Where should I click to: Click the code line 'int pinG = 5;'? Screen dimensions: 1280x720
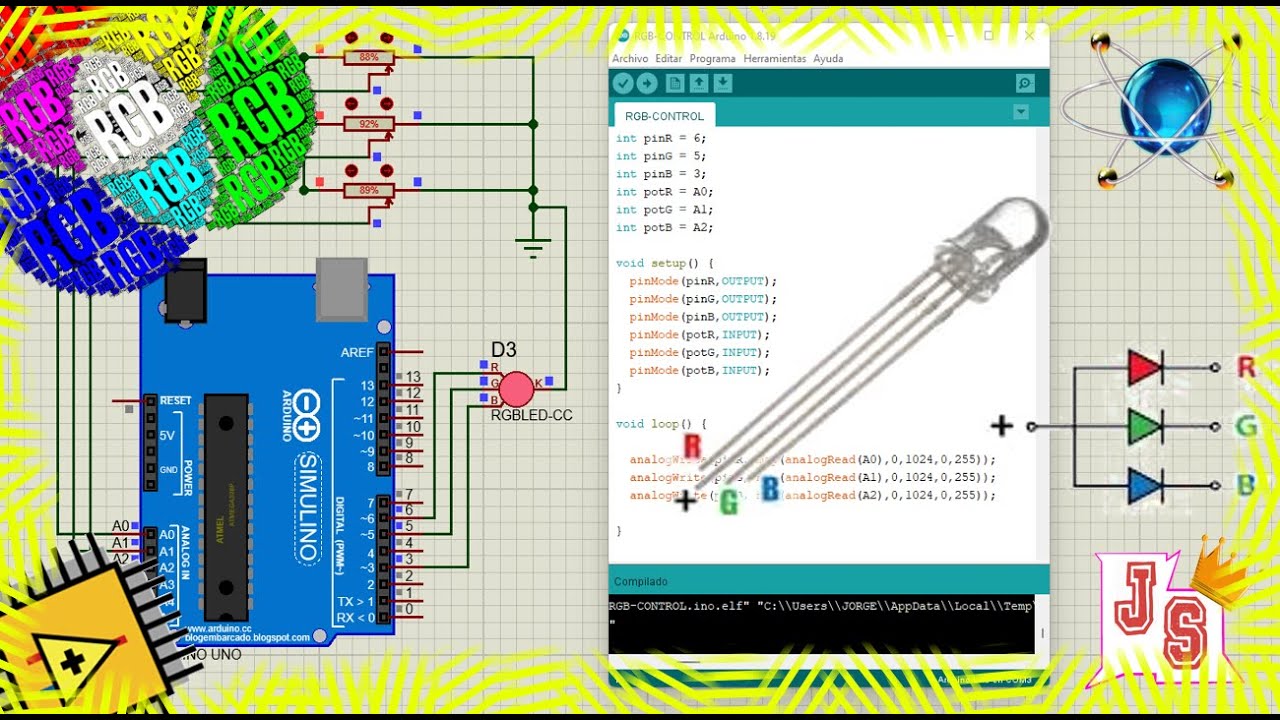pyautogui.click(x=661, y=156)
